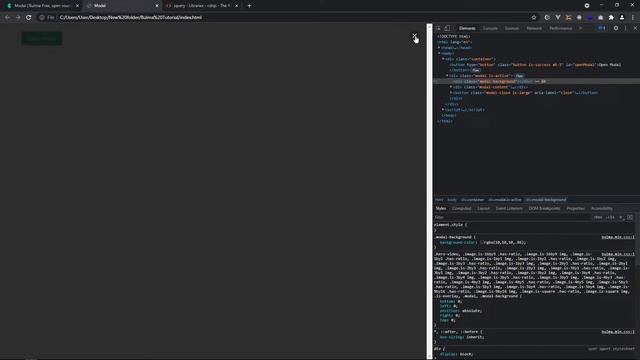Image resolution: width=640 pixels, height=360 pixels.
Task: Go forward with the browser forward arrow
Action: click(x=18, y=18)
